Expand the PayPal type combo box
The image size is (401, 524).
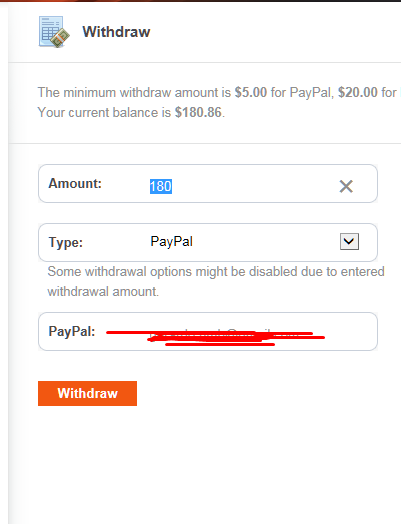pyautogui.click(x=208, y=242)
